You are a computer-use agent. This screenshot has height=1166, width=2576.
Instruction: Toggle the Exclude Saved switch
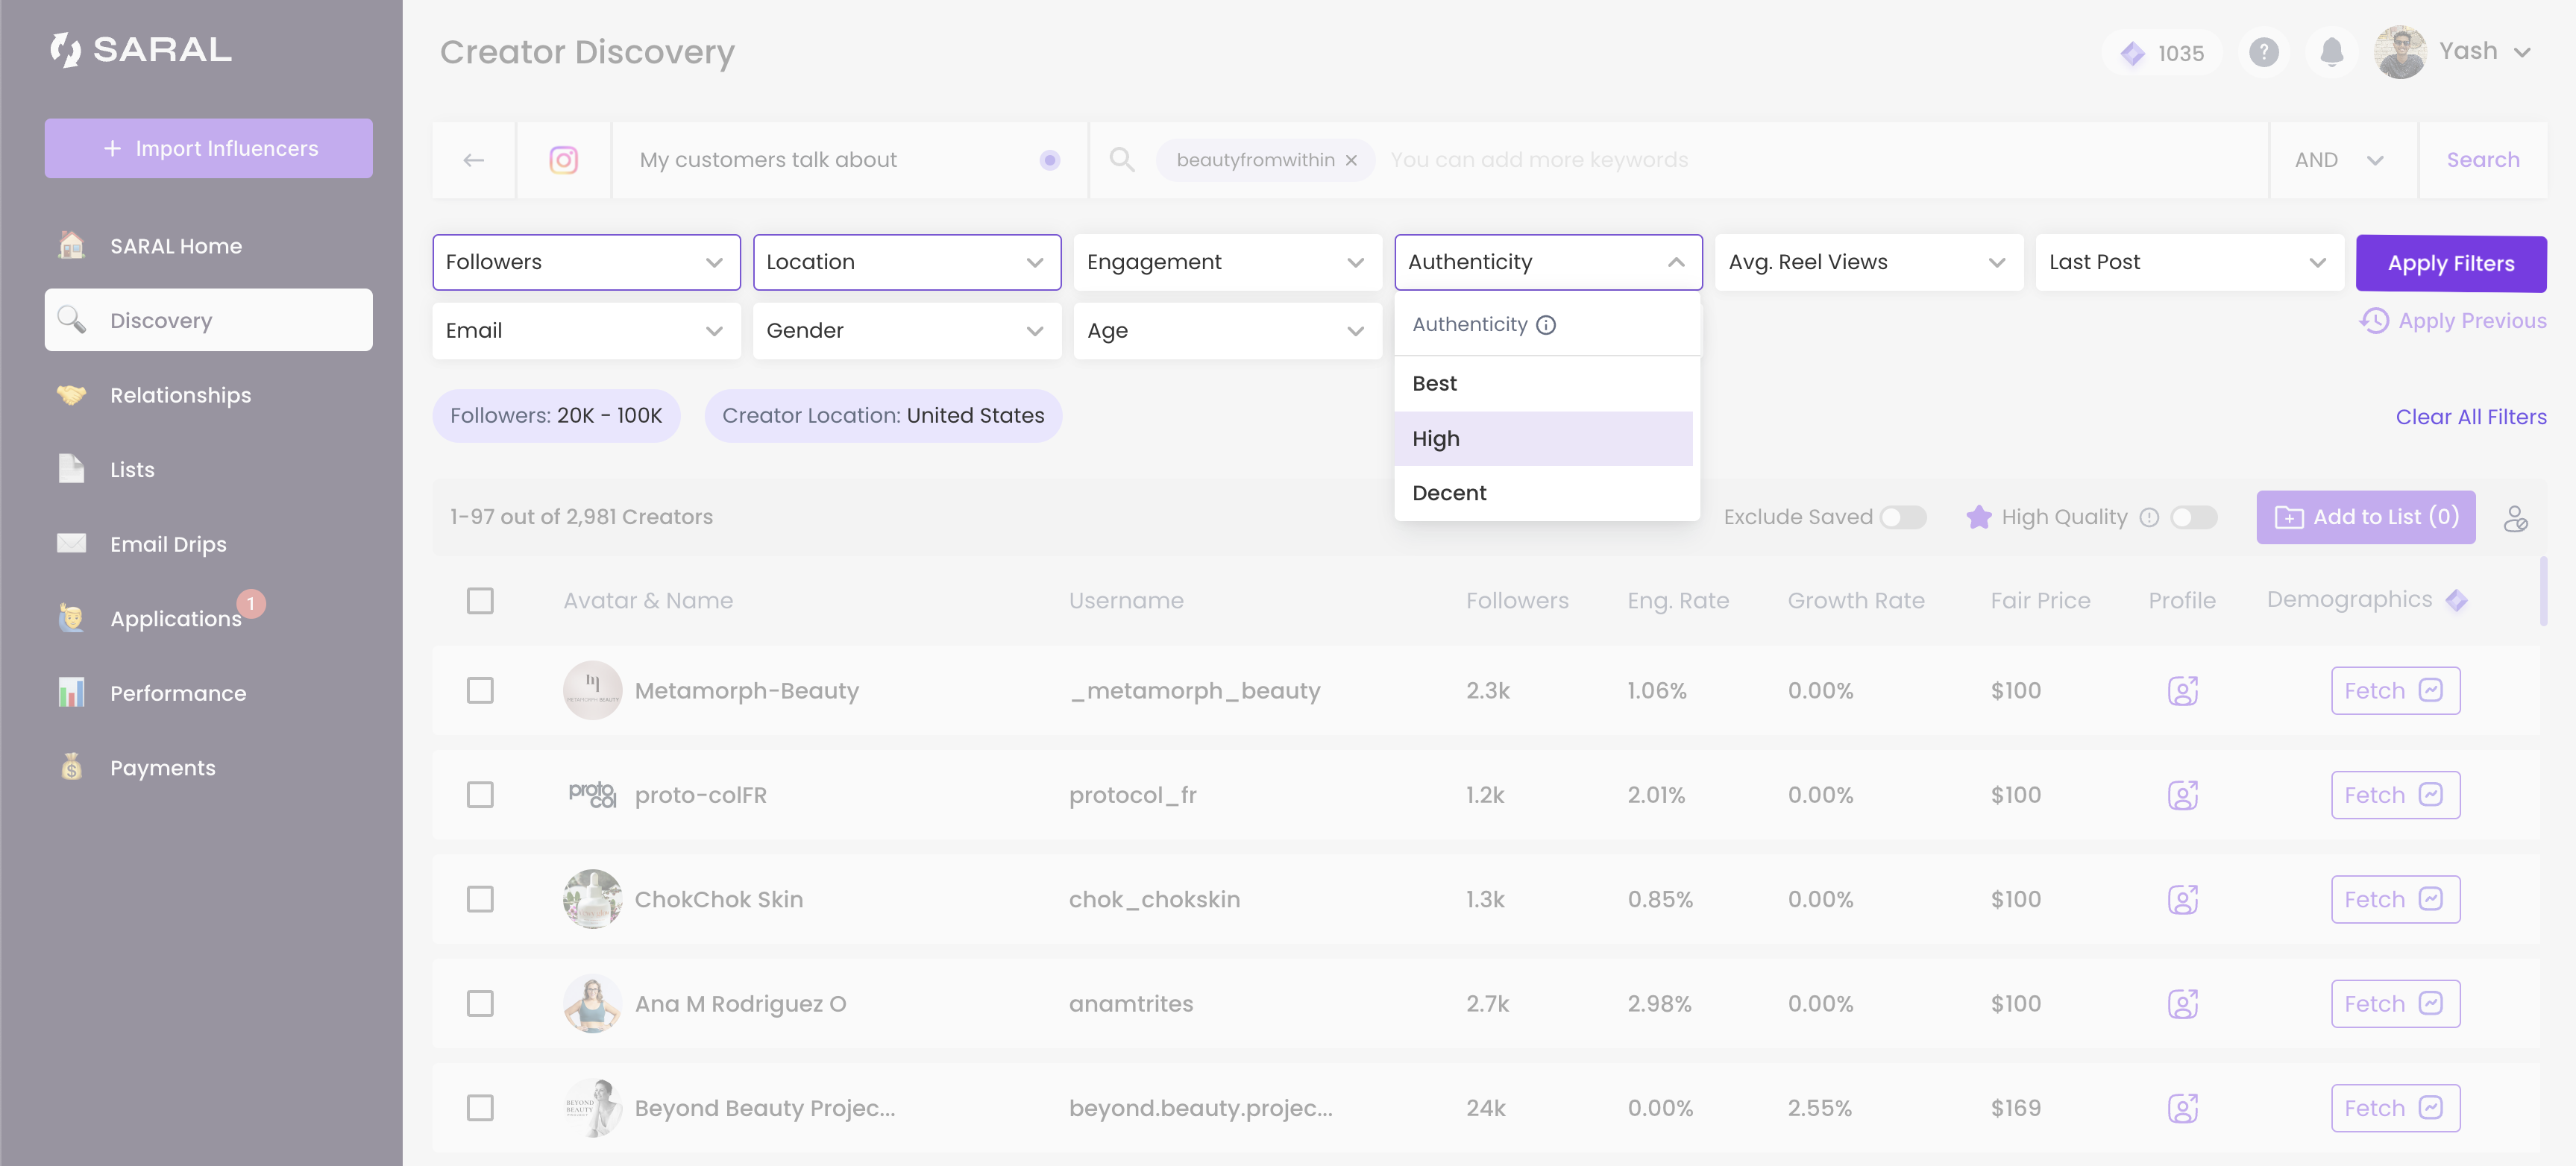pyautogui.click(x=1903, y=517)
